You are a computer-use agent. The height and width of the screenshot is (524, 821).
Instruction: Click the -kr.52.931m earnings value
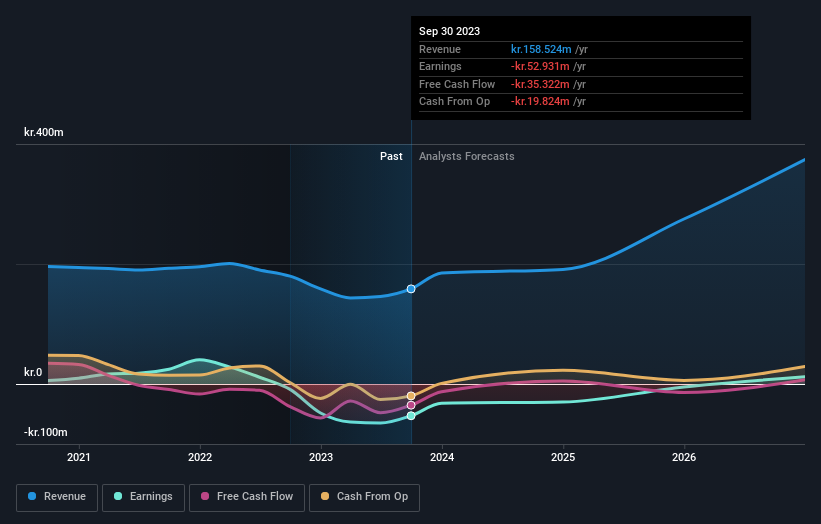(540, 66)
